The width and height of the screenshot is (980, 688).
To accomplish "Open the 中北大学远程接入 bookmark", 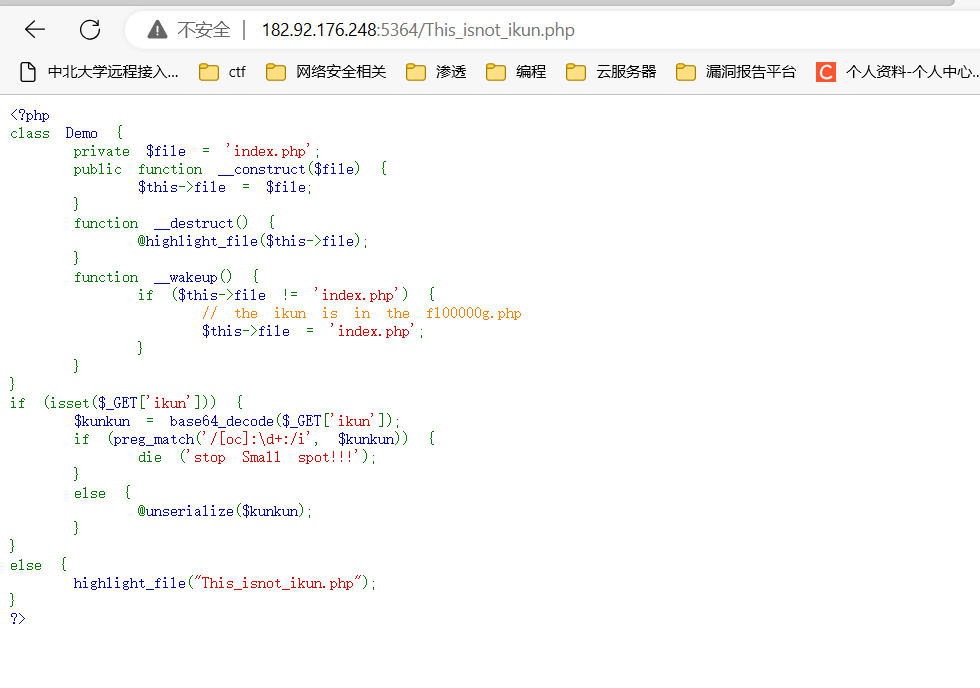I will [100, 72].
